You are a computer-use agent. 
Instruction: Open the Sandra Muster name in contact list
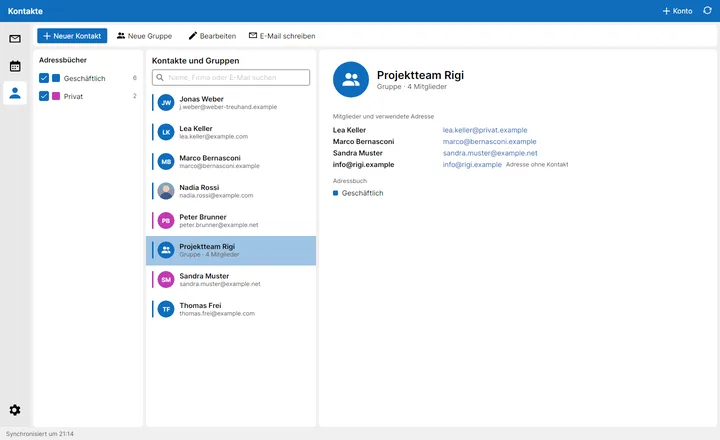click(x=204, y=276)
